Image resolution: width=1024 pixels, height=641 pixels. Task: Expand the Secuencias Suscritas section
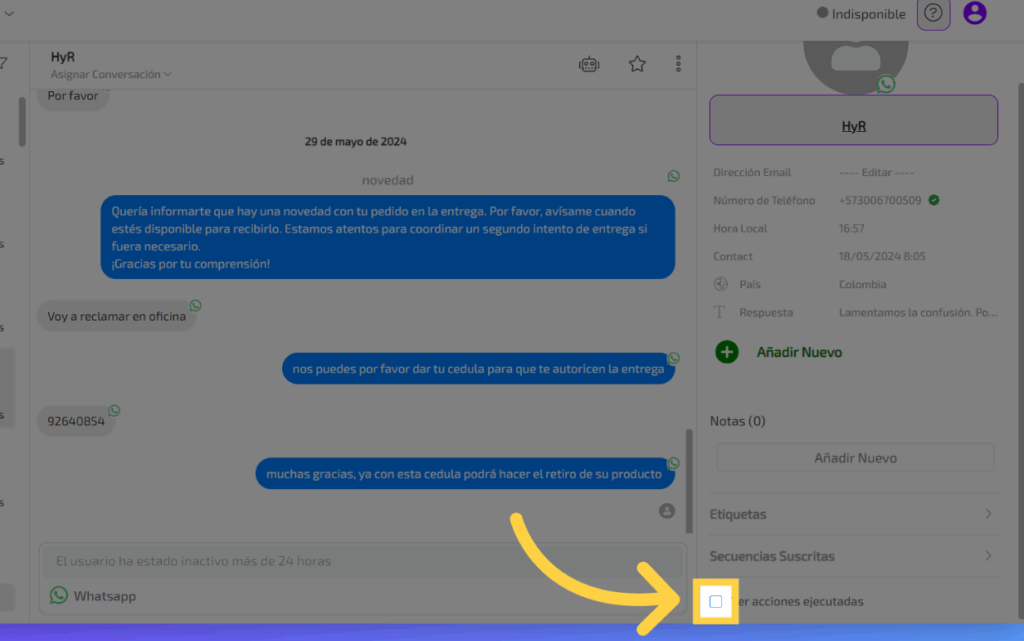(853, 556)
